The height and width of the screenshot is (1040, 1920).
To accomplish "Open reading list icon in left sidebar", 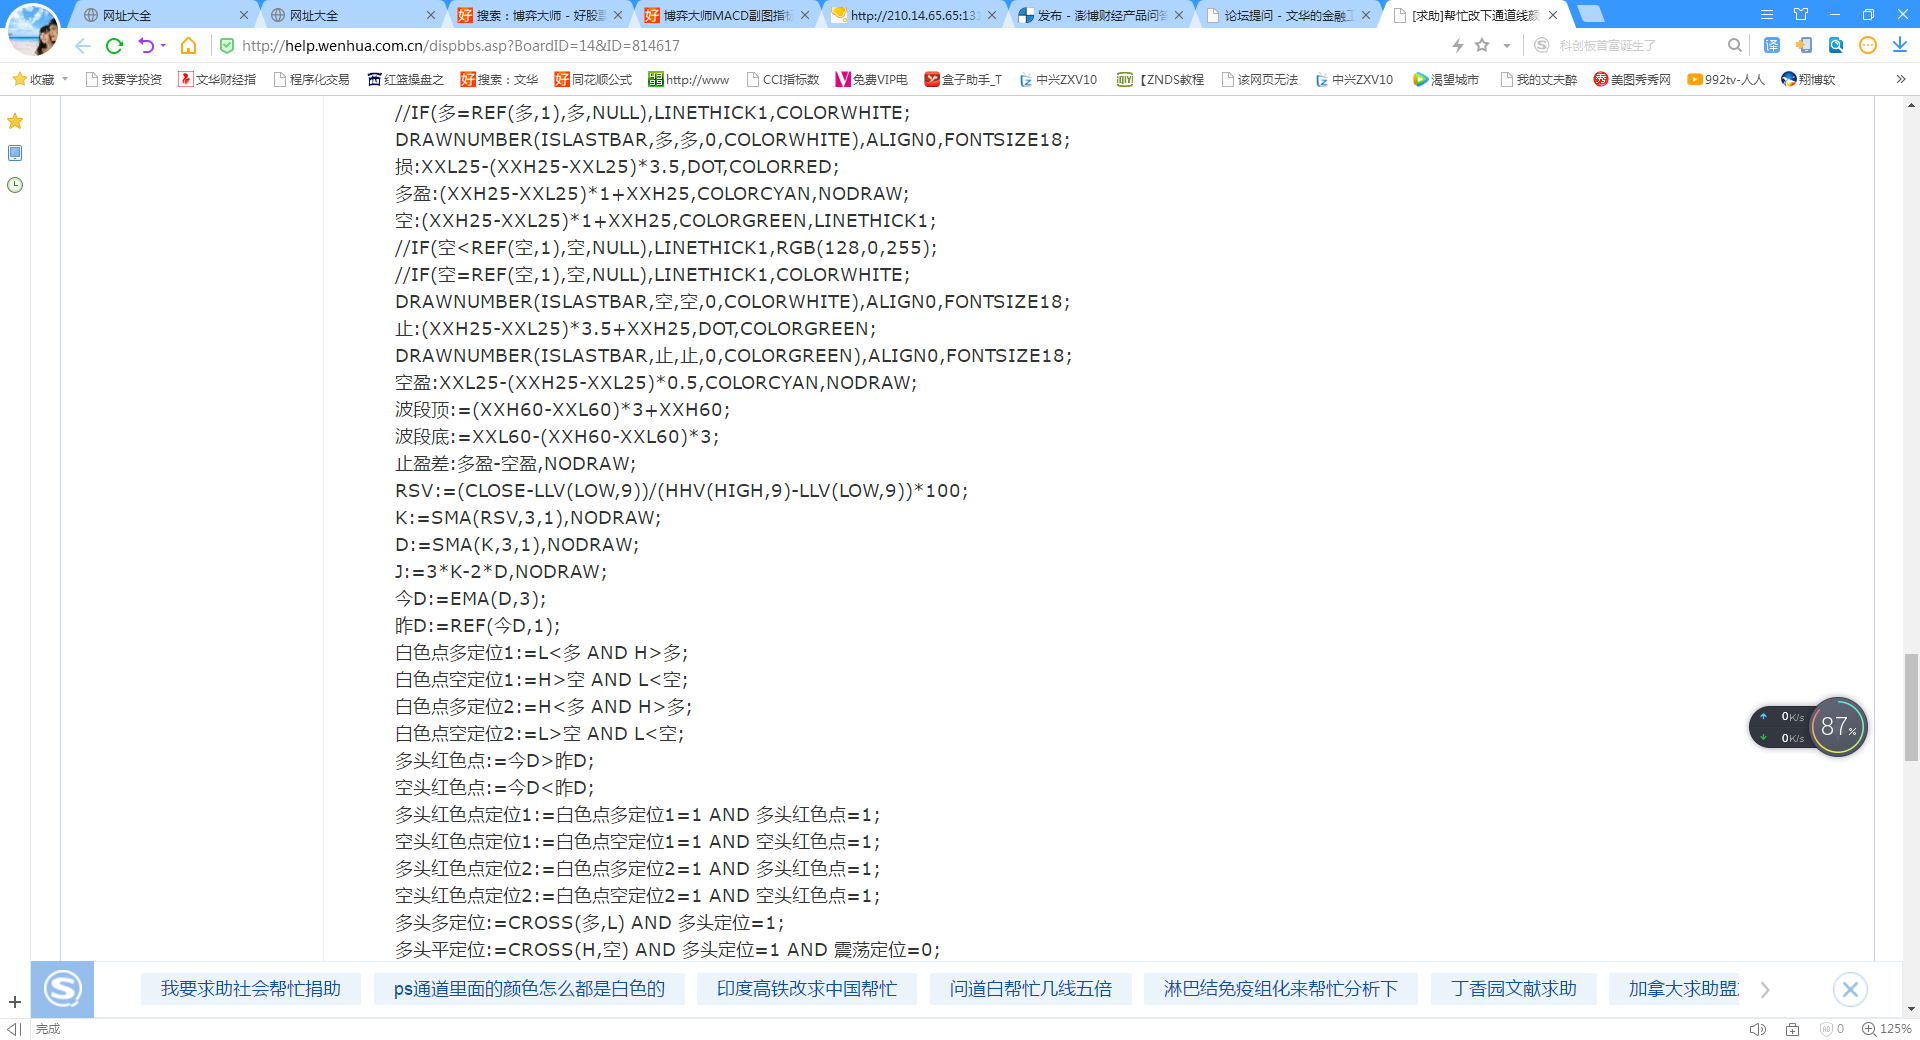I will [x=15, y=153].
